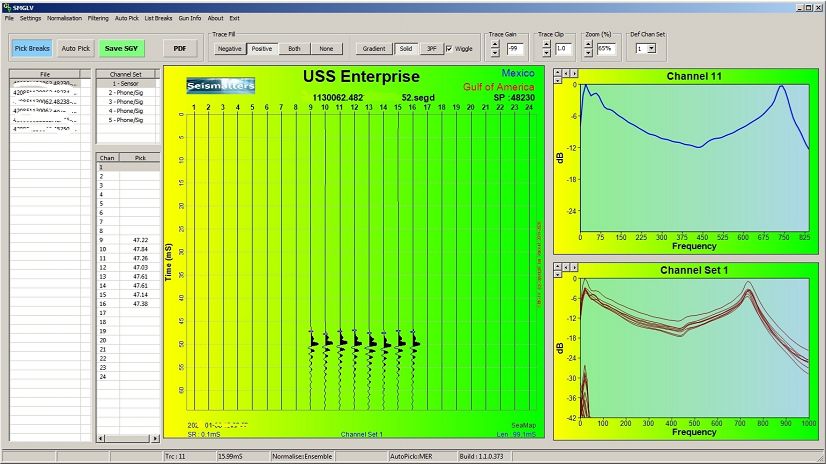826x464 pixels.
Task: Click pick value 47.26 for channel 11
Action: coord(140,258)
